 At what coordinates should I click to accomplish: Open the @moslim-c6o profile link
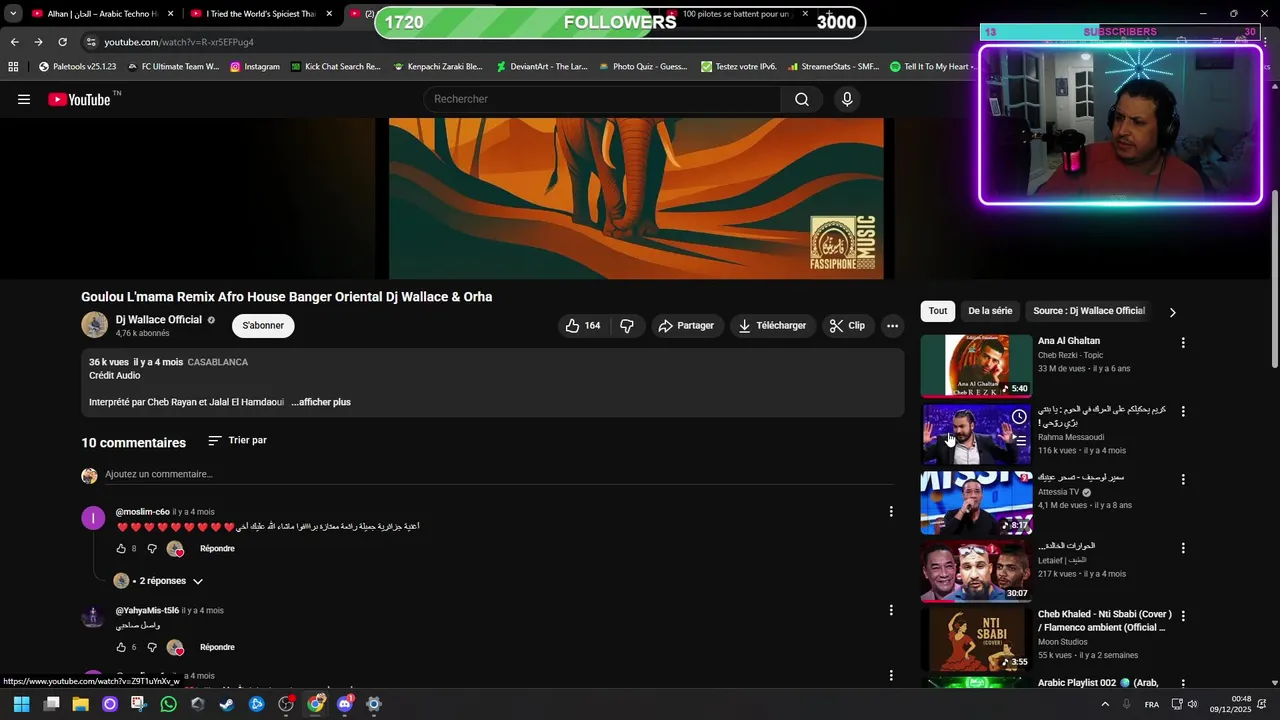tap(143, 512)
